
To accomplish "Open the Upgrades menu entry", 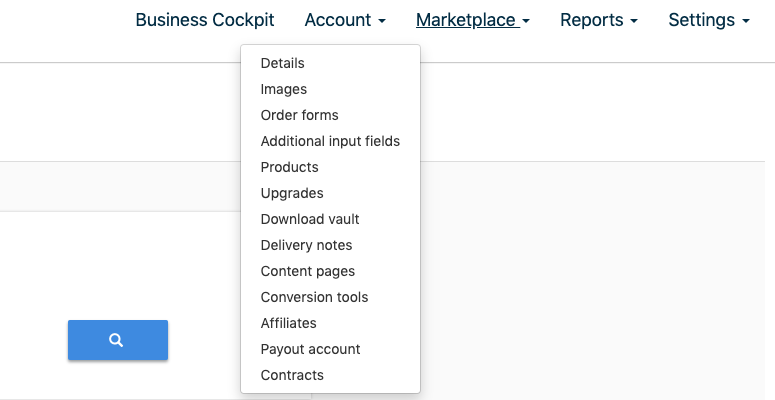I will click(x=292, y=193).
